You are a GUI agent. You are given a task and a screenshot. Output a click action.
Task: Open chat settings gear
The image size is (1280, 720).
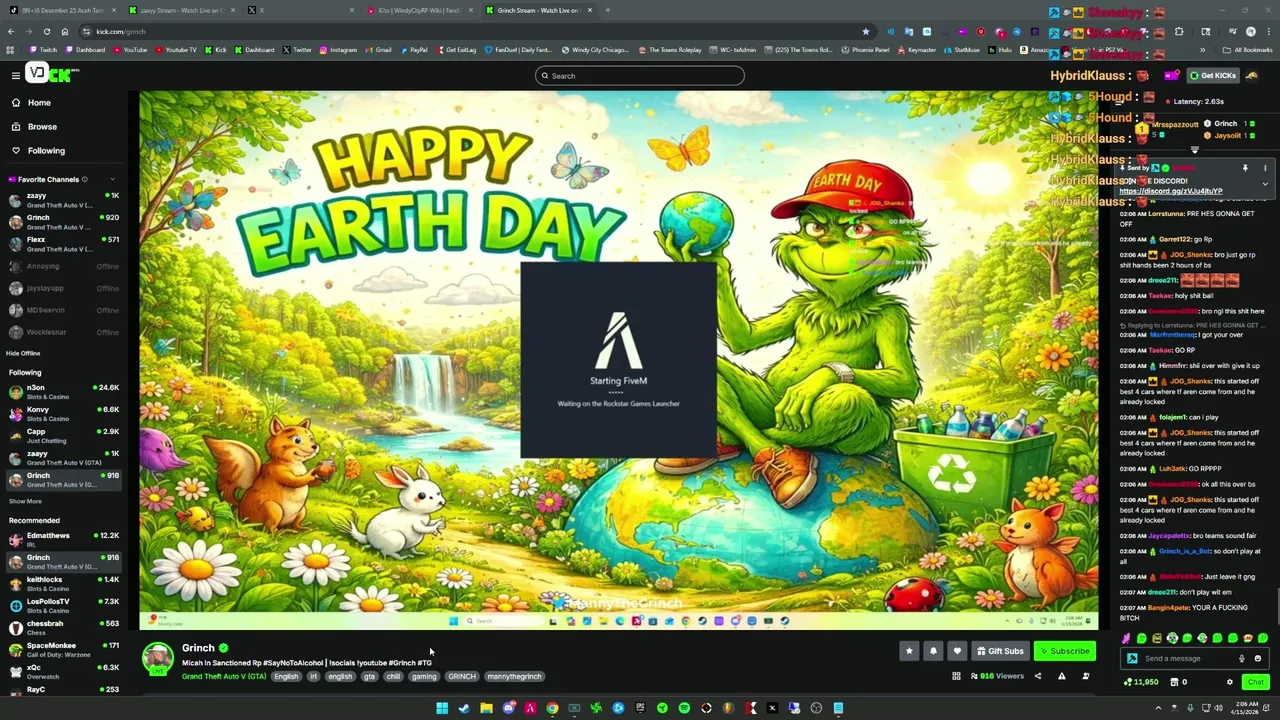(1230, 682)
